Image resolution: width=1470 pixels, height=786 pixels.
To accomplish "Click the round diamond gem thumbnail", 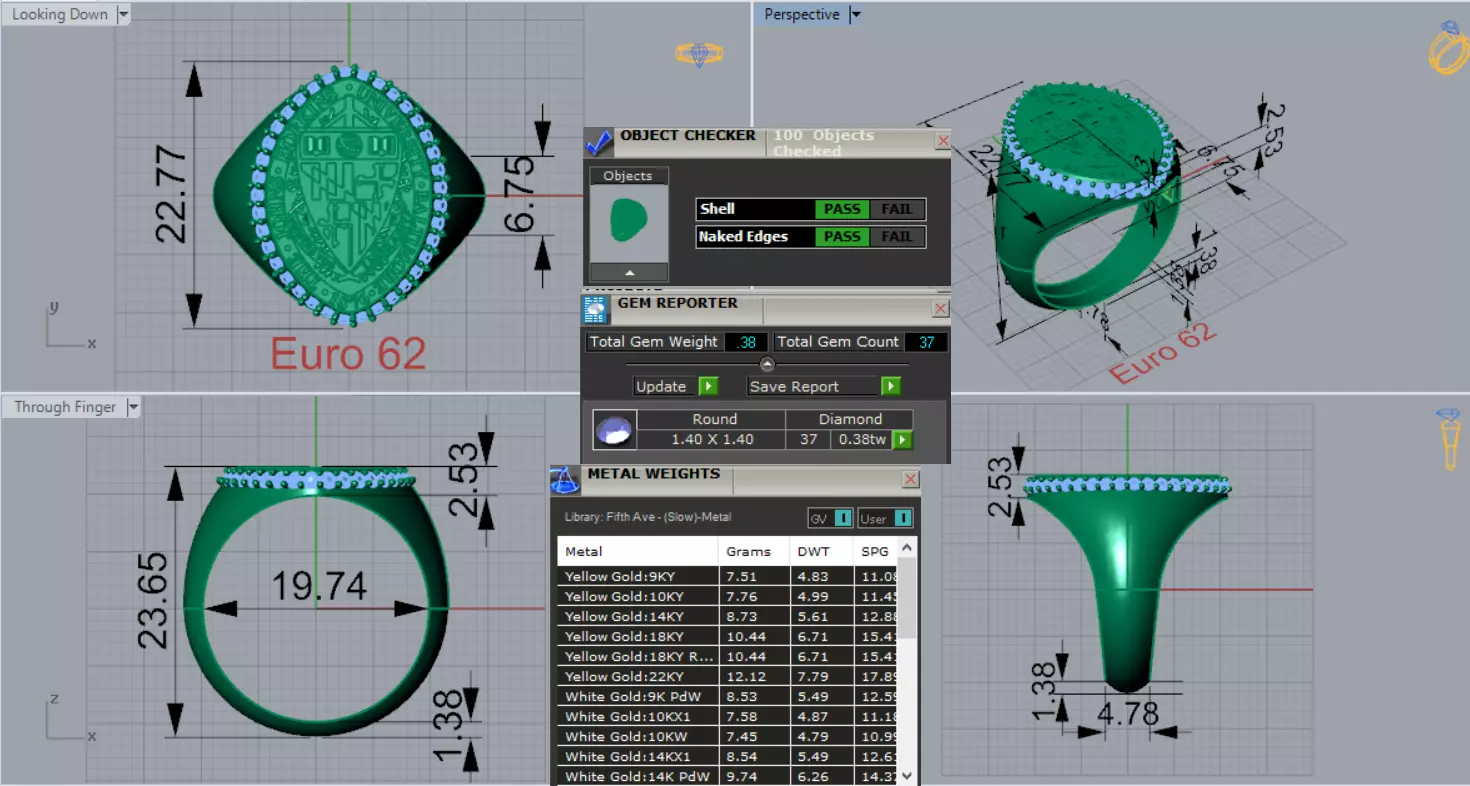I will (x=614, y=430).
